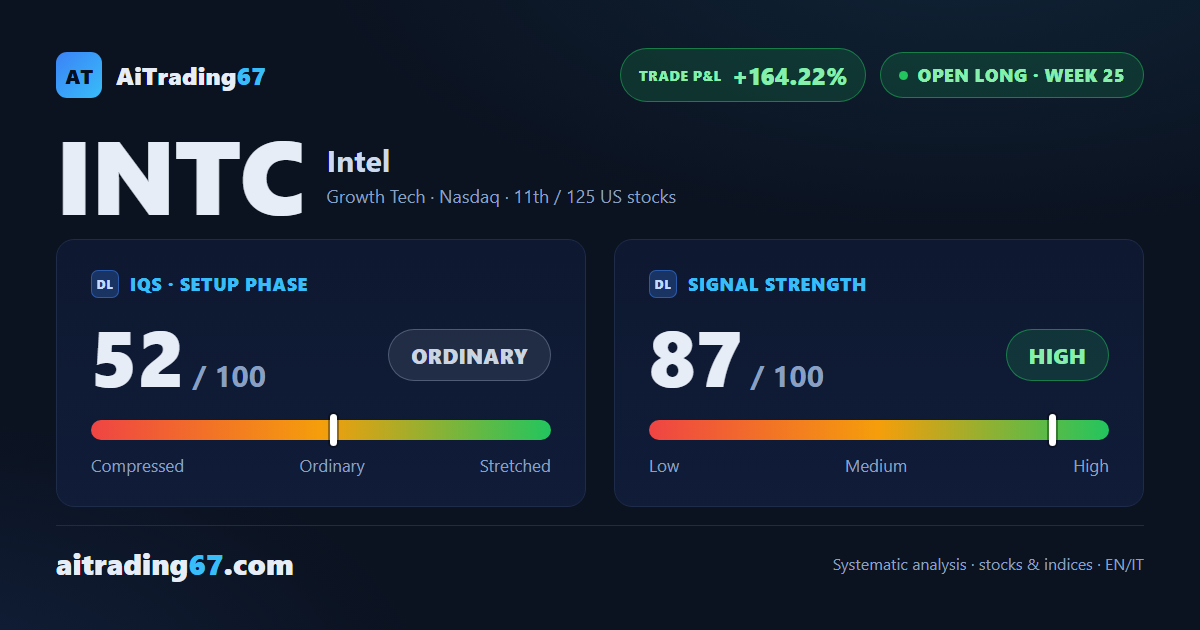This screenshot has height=630, width=1200.
Task: Click the score value 52
Action: coord(138,360)
